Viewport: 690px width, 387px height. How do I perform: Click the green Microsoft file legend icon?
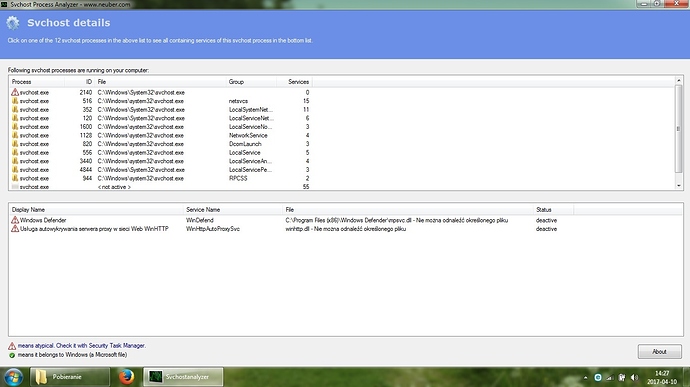point(12,355)
